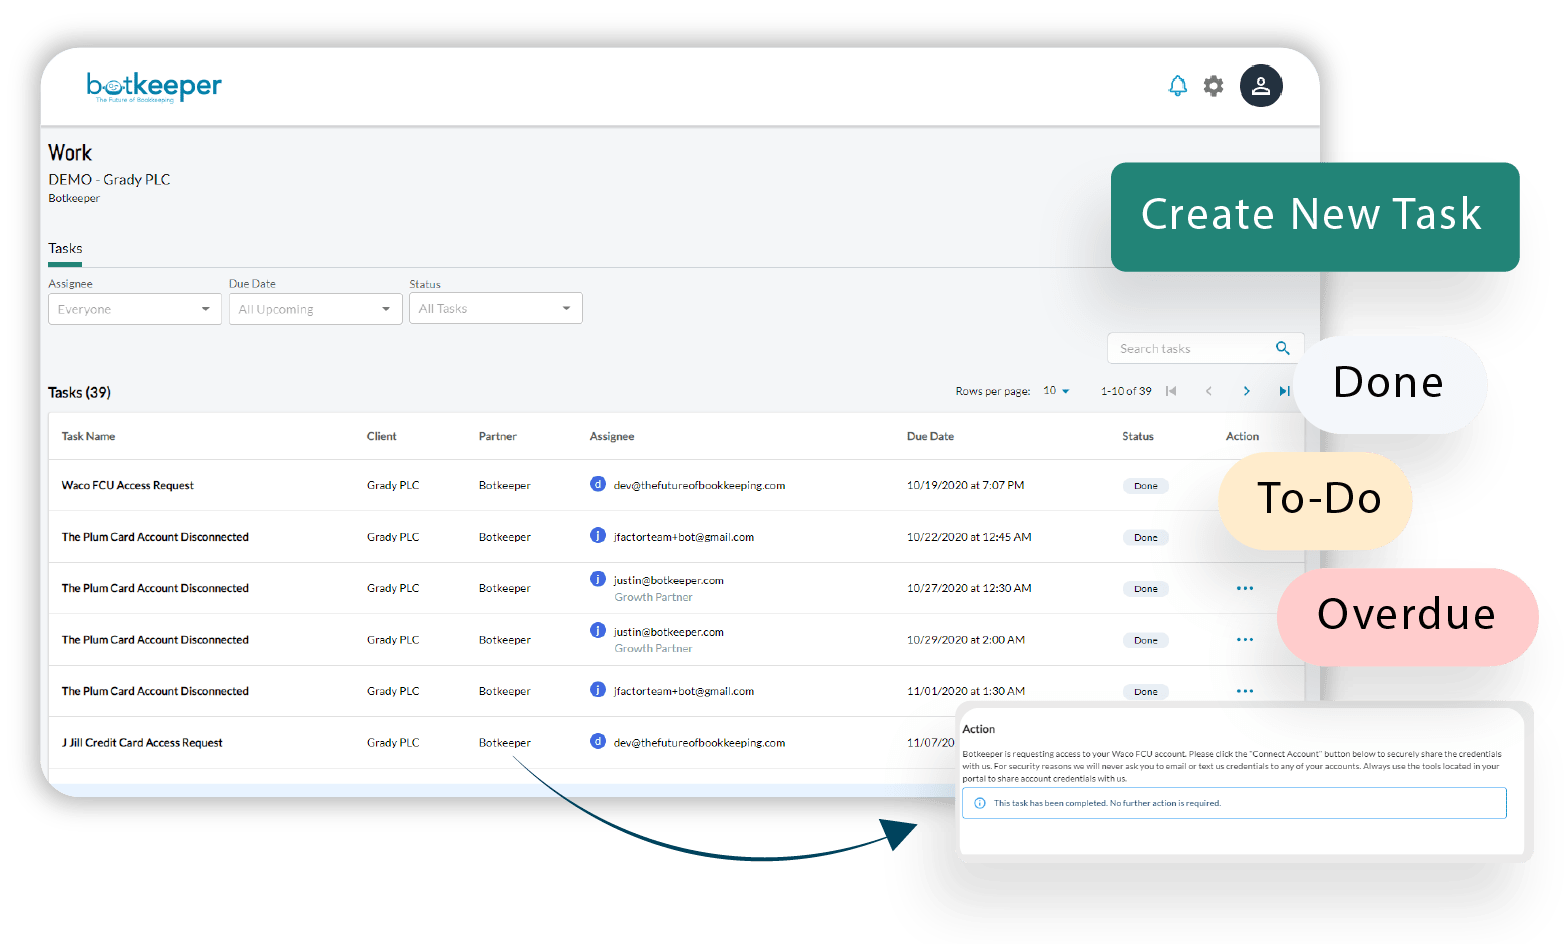
Task: Expand the Due Date dropdown
Action: tap(315, 309)
